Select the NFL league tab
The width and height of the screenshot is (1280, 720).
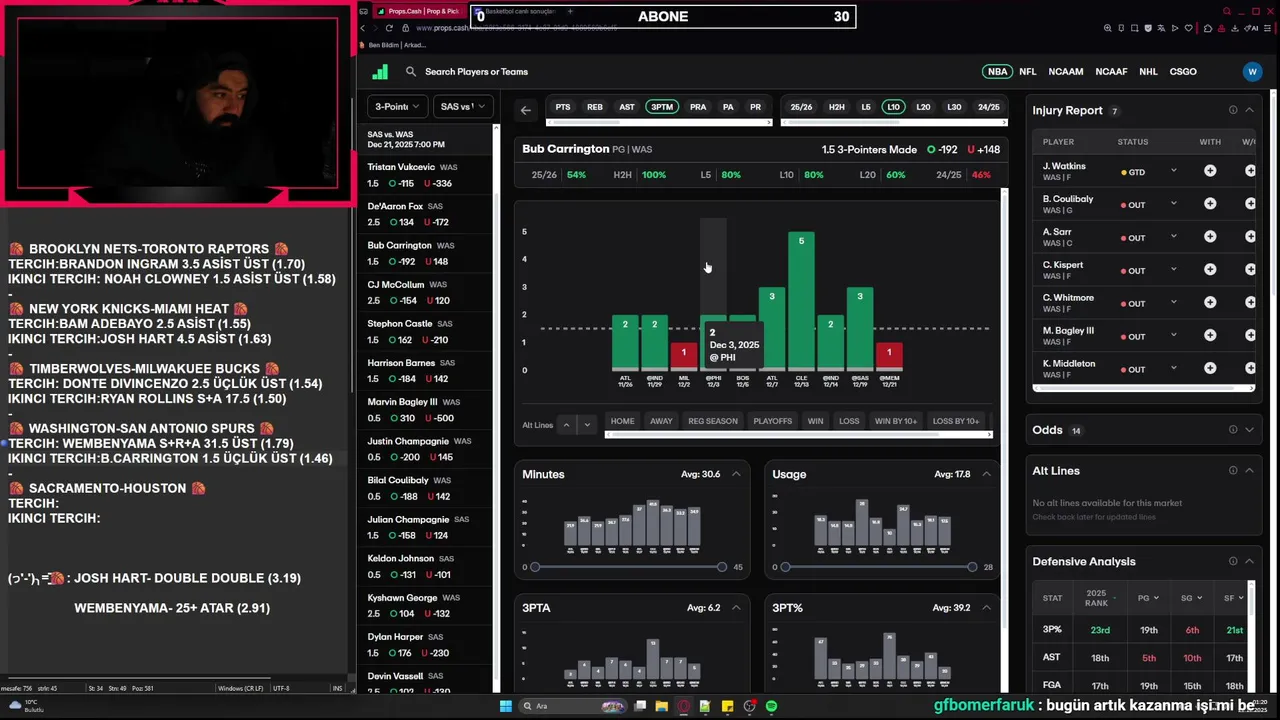tap(1028, 71)
